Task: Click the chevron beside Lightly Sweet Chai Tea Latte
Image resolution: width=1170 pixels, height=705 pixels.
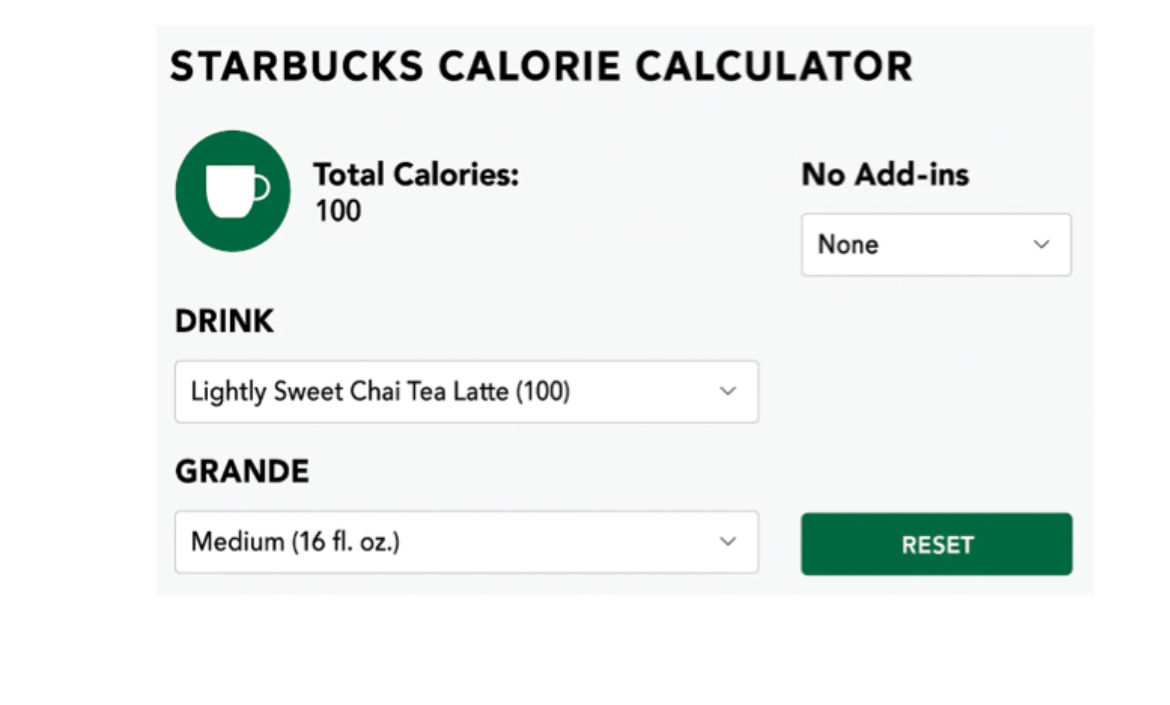Action: [x=728, y=391]
